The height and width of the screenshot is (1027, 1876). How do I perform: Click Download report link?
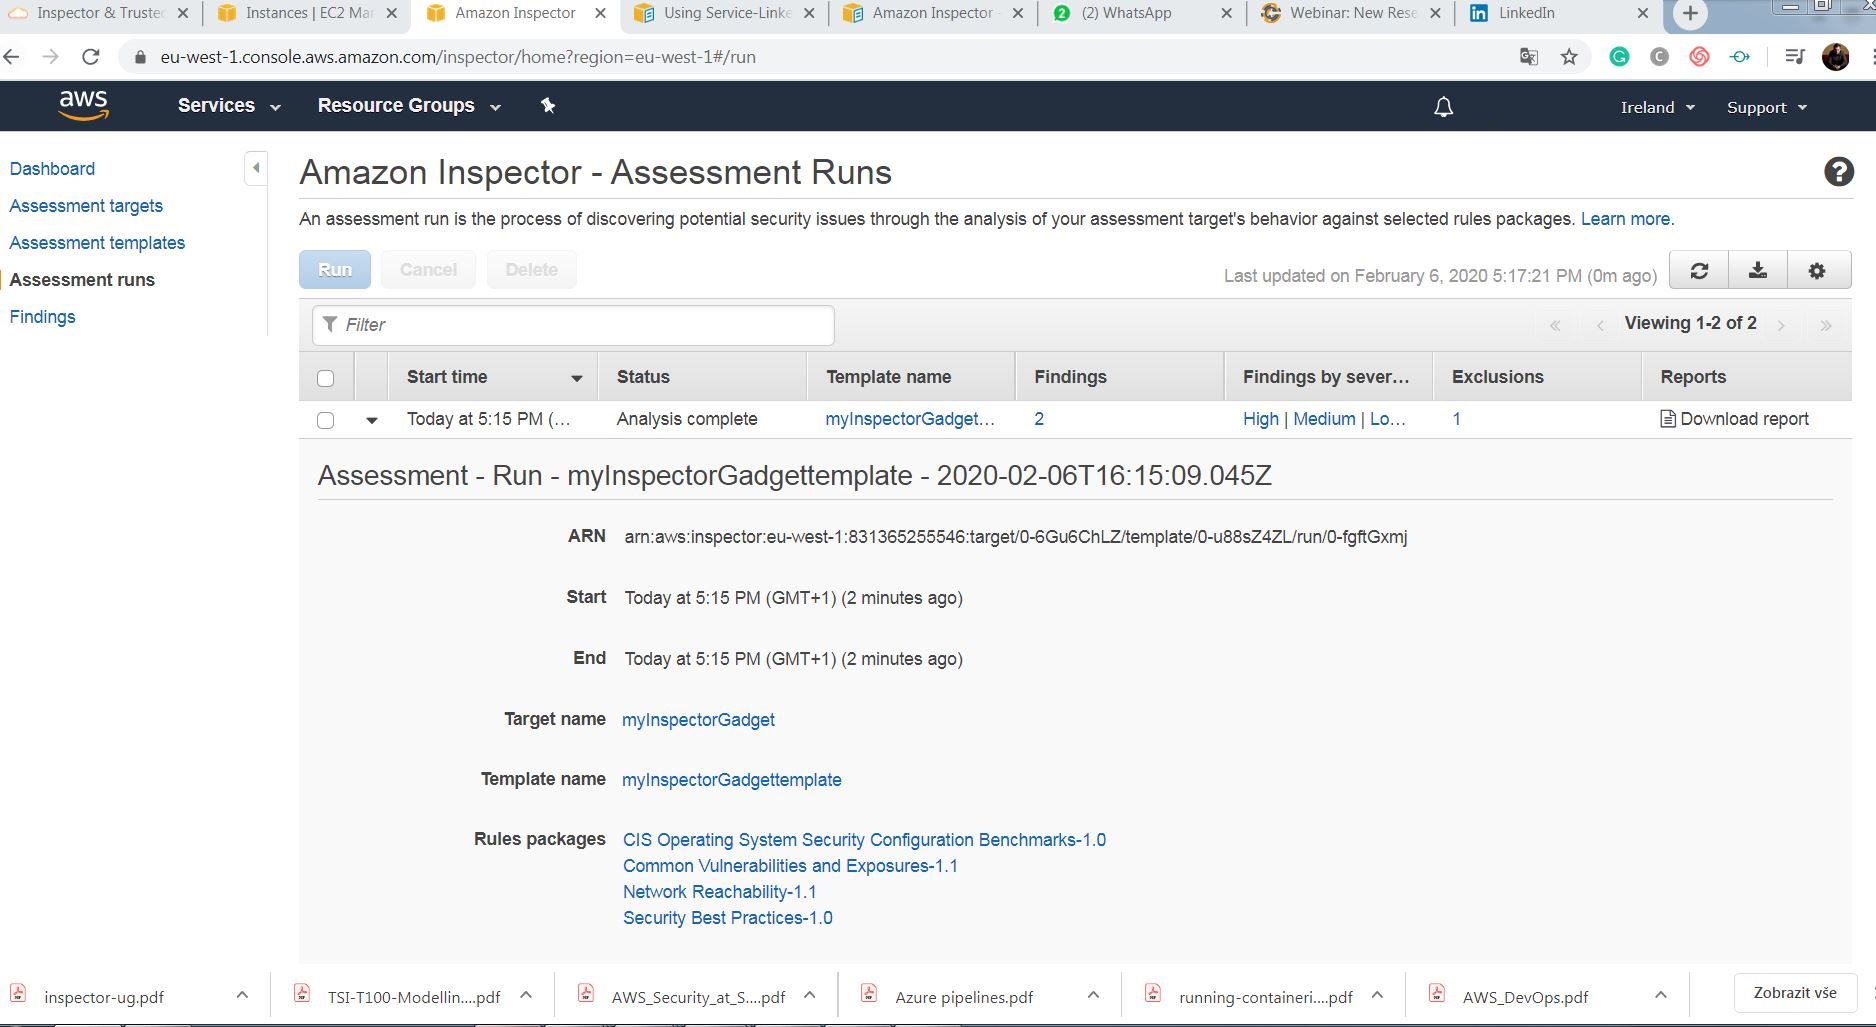click(x=1734, y=419)
